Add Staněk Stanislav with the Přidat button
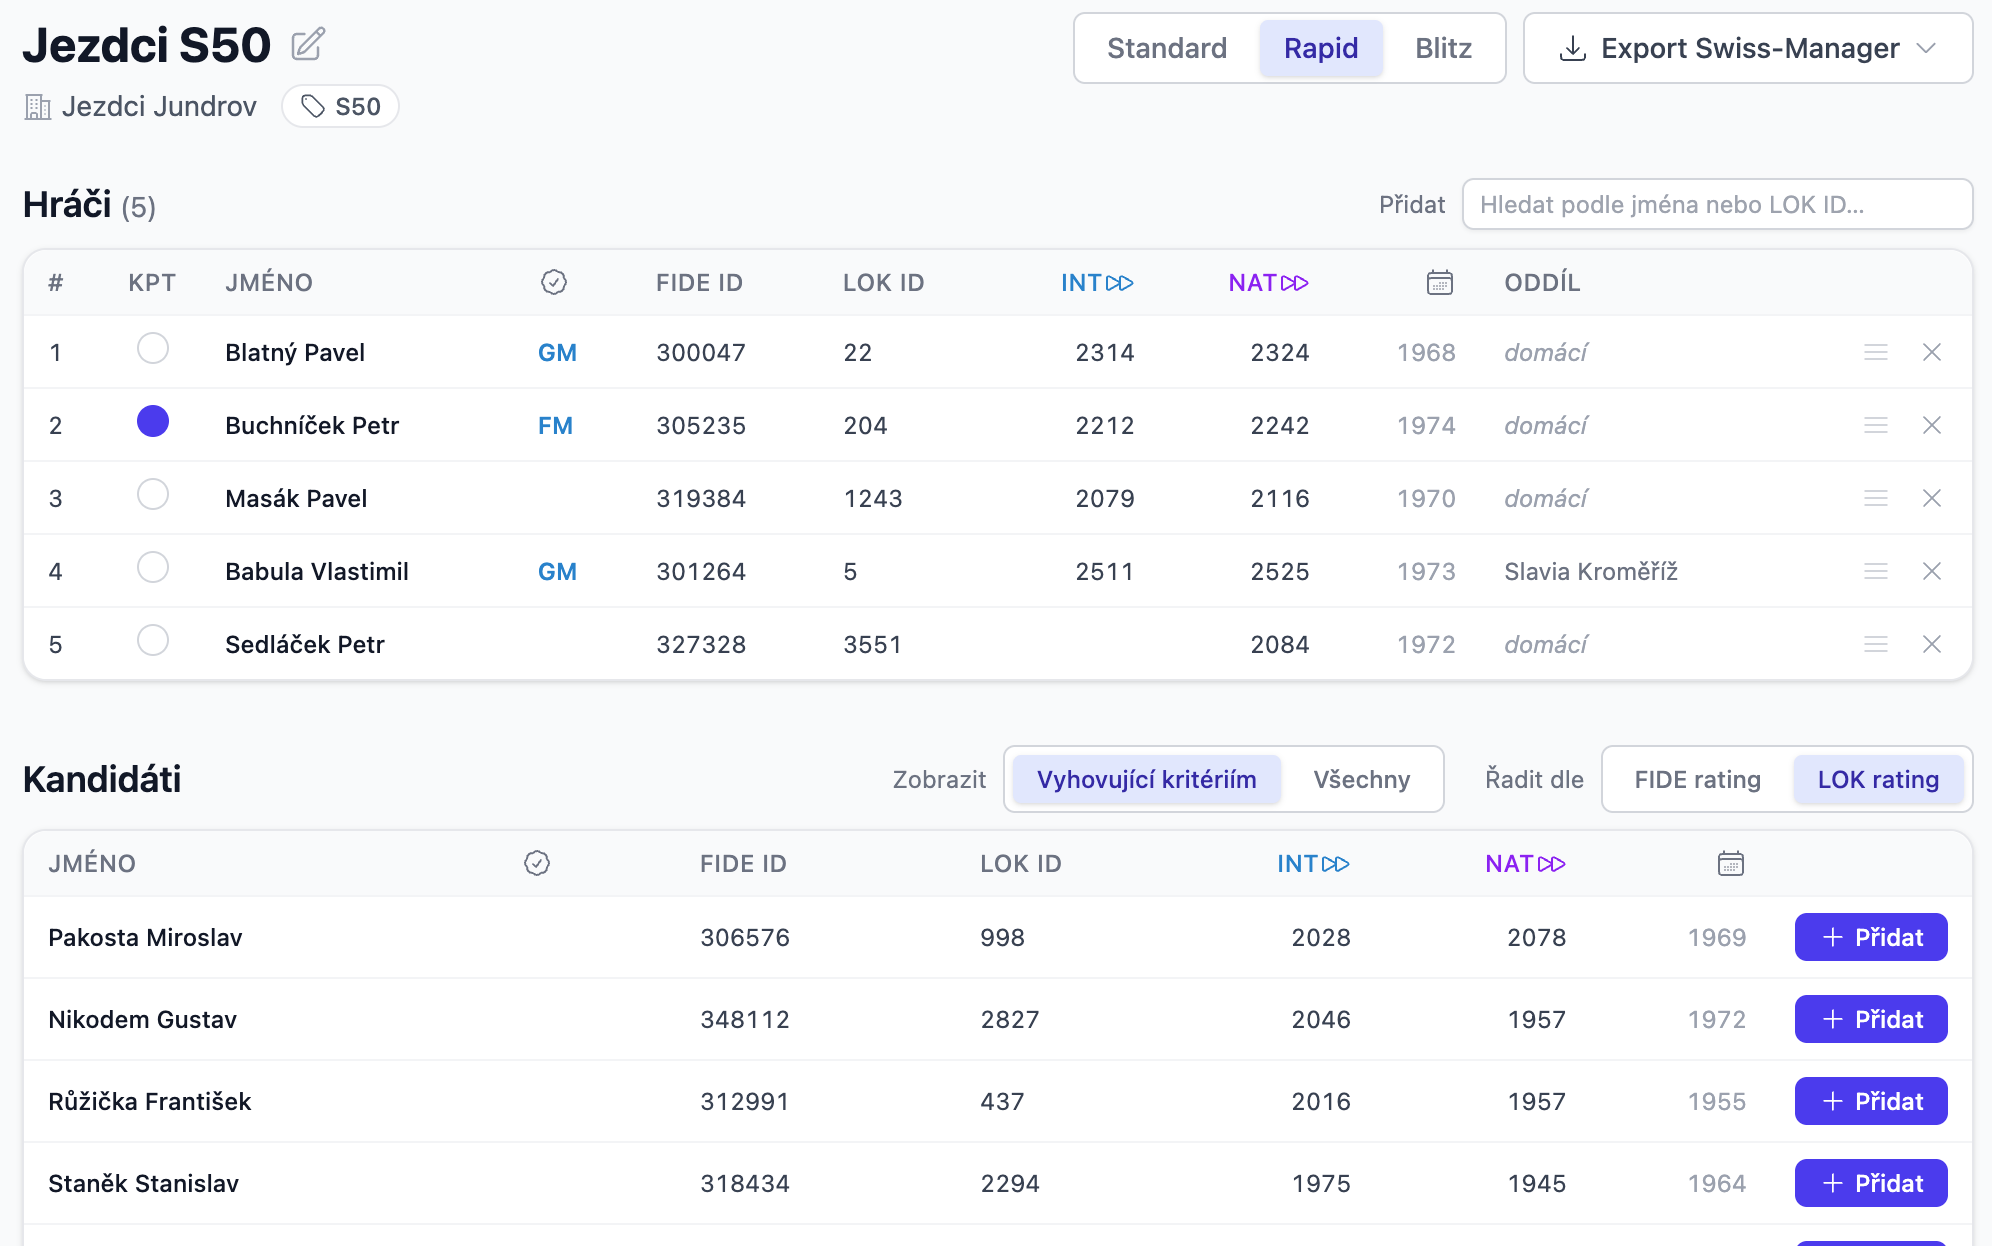The width and height of the screenshot is (1992, 1246). coord(1871,1183)
